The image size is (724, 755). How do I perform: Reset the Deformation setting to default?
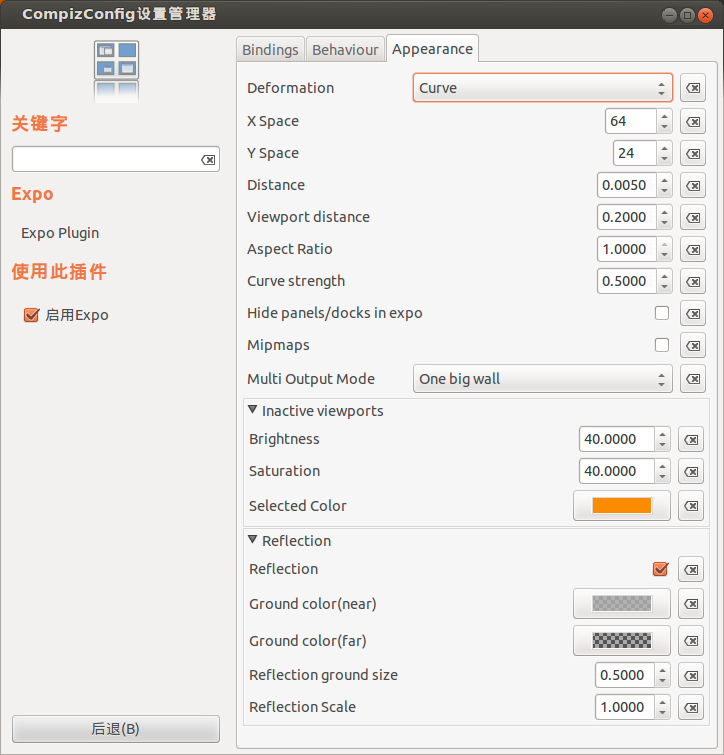pyautogui.click(x=693, y=88)
